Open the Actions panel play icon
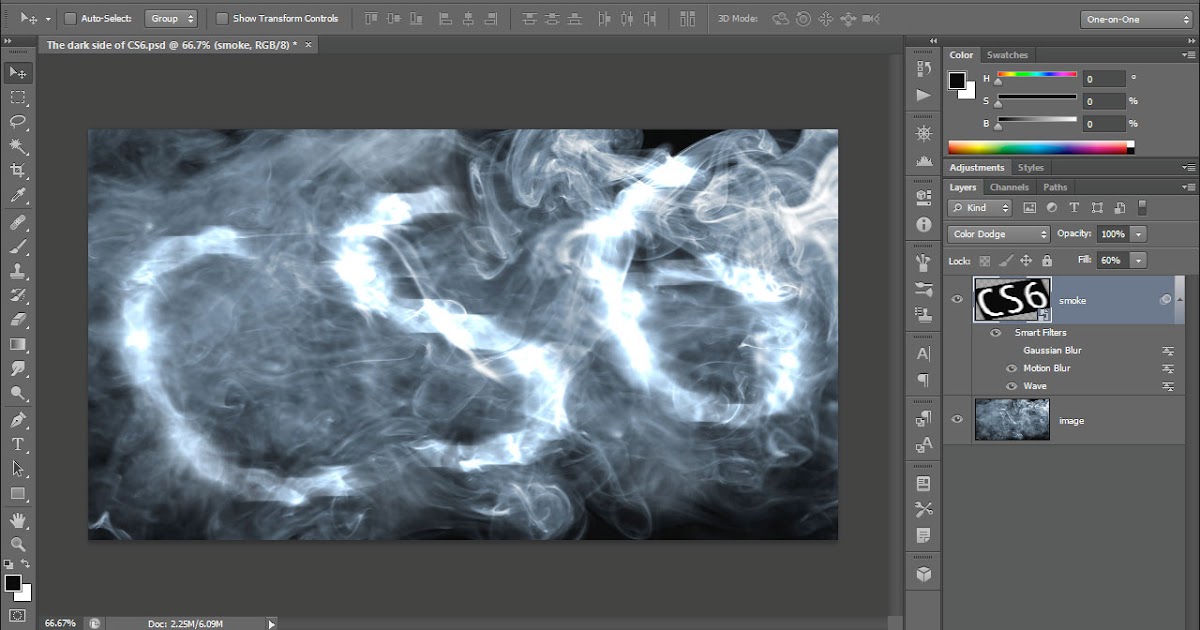The width and height of the screenshot is (1200, 630). (x=923, y=95)
